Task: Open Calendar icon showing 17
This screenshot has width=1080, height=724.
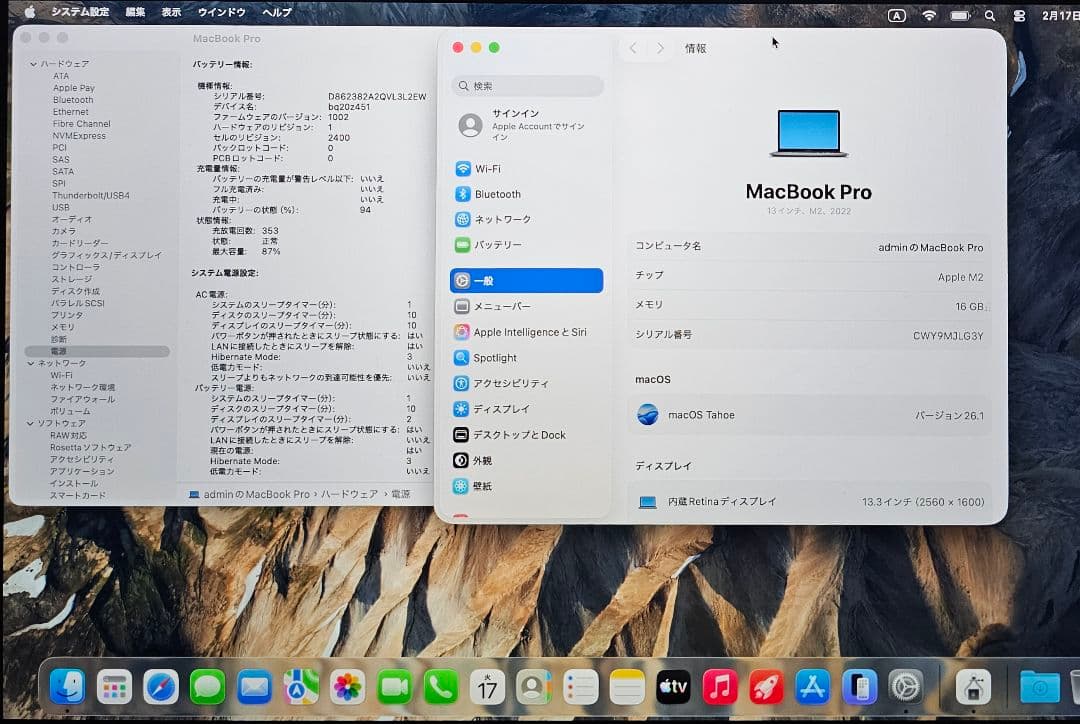Action: tap(487, 687)
